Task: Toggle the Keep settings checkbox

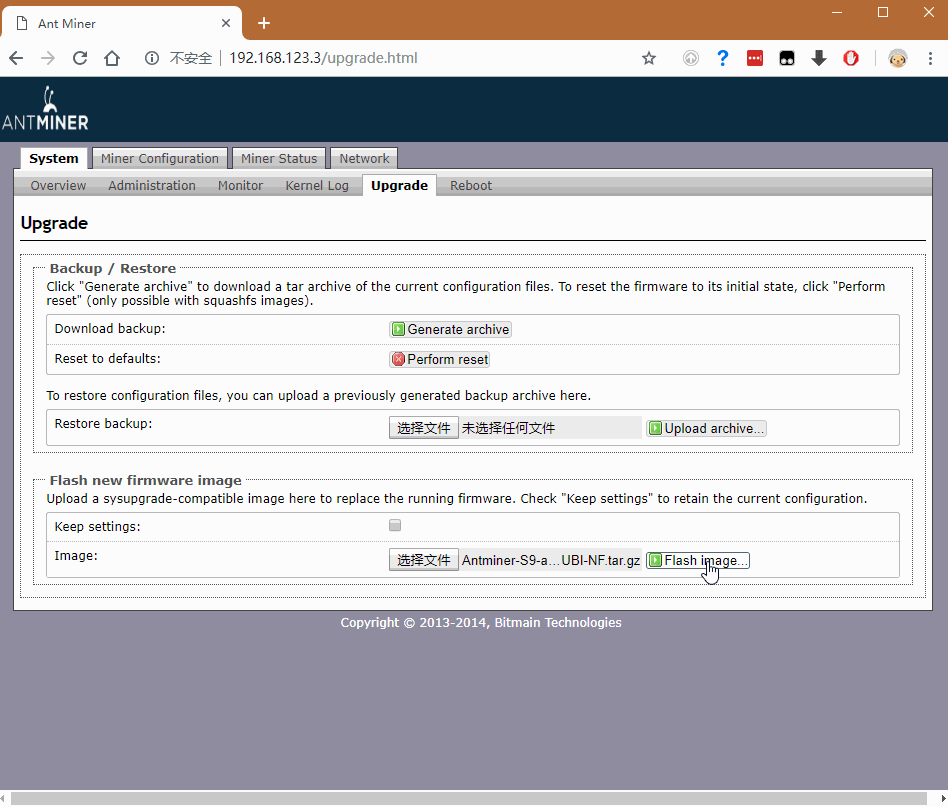Action: (395, 525)
